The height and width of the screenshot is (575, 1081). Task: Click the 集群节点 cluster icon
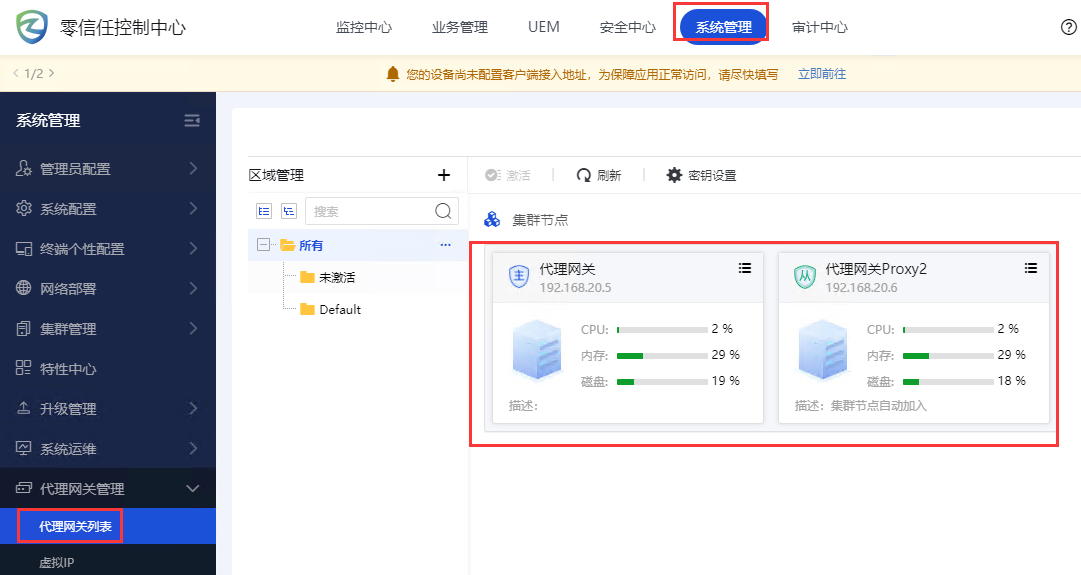492,220
